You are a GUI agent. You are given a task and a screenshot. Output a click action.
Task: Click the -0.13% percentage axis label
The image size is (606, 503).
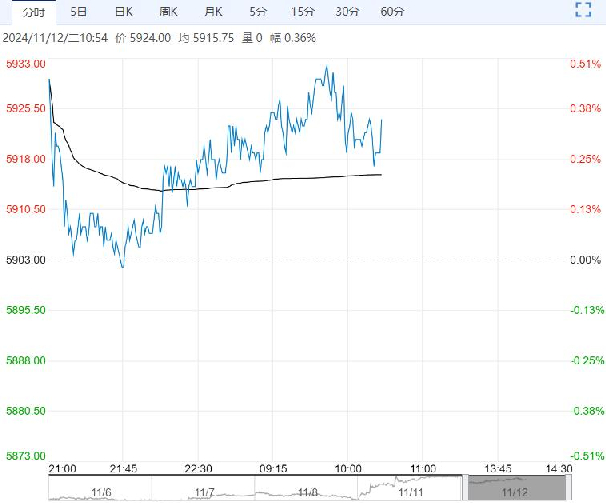click(587, 310)
